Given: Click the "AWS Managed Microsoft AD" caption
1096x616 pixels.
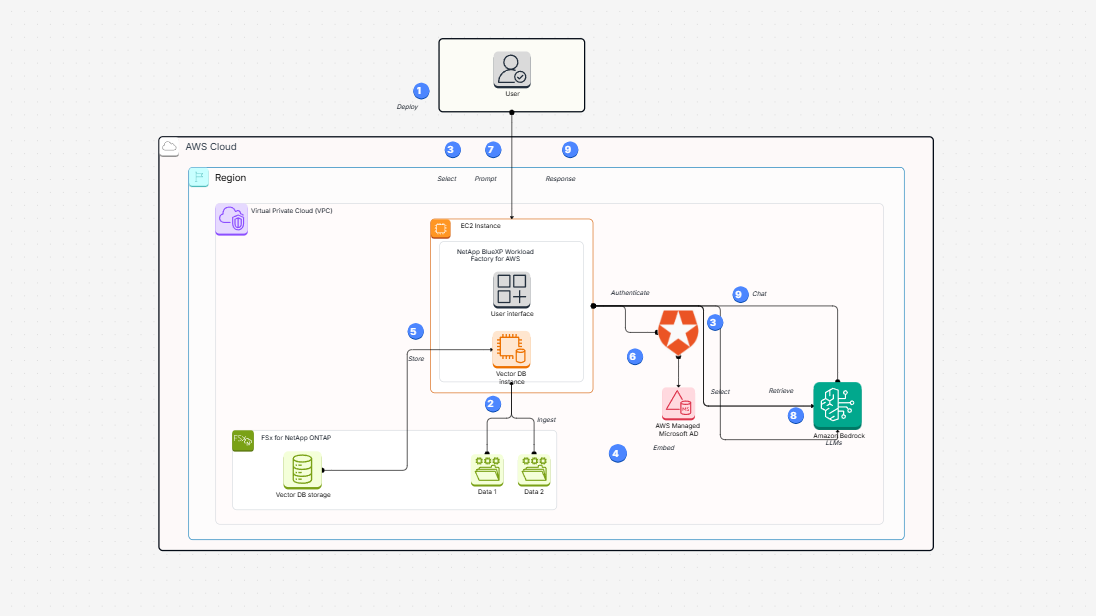Looking at the screenshot, I should [677, 430].
